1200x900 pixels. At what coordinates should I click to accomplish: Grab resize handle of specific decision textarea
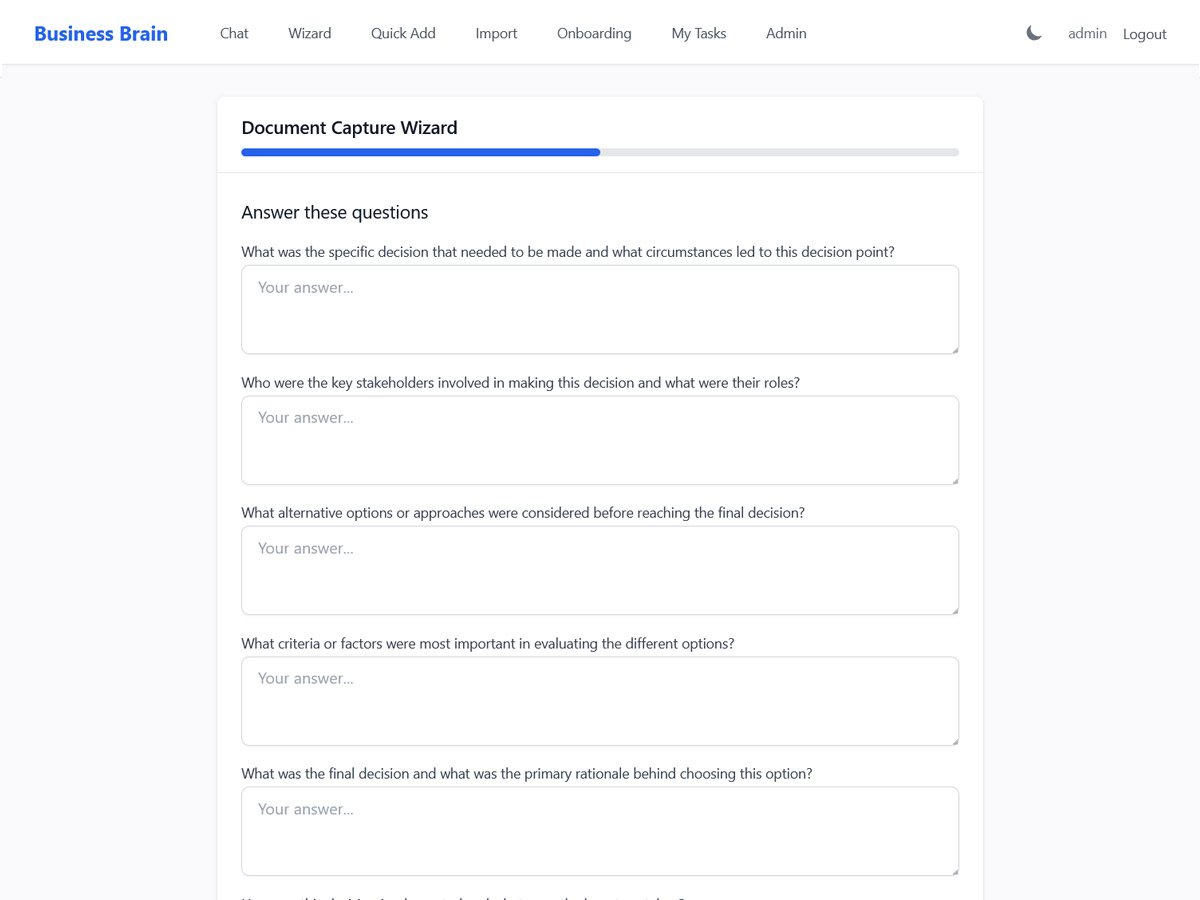click(x=954, y=349)
